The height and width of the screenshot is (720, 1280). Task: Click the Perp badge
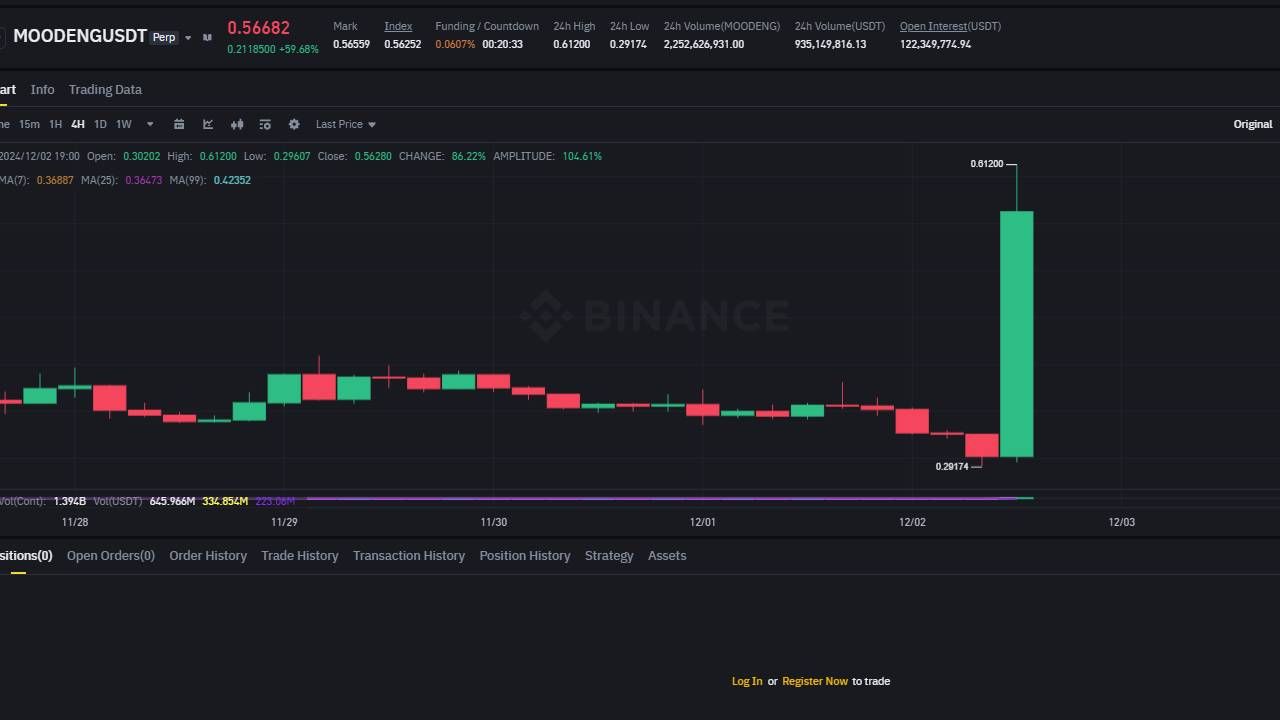[x=164, y=37]
